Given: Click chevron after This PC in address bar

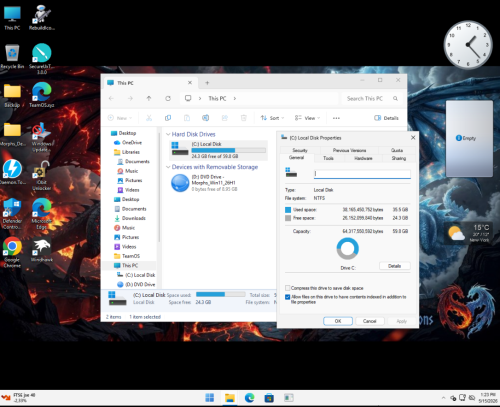Looking at the screenshot, I should [x=235, y=98].
